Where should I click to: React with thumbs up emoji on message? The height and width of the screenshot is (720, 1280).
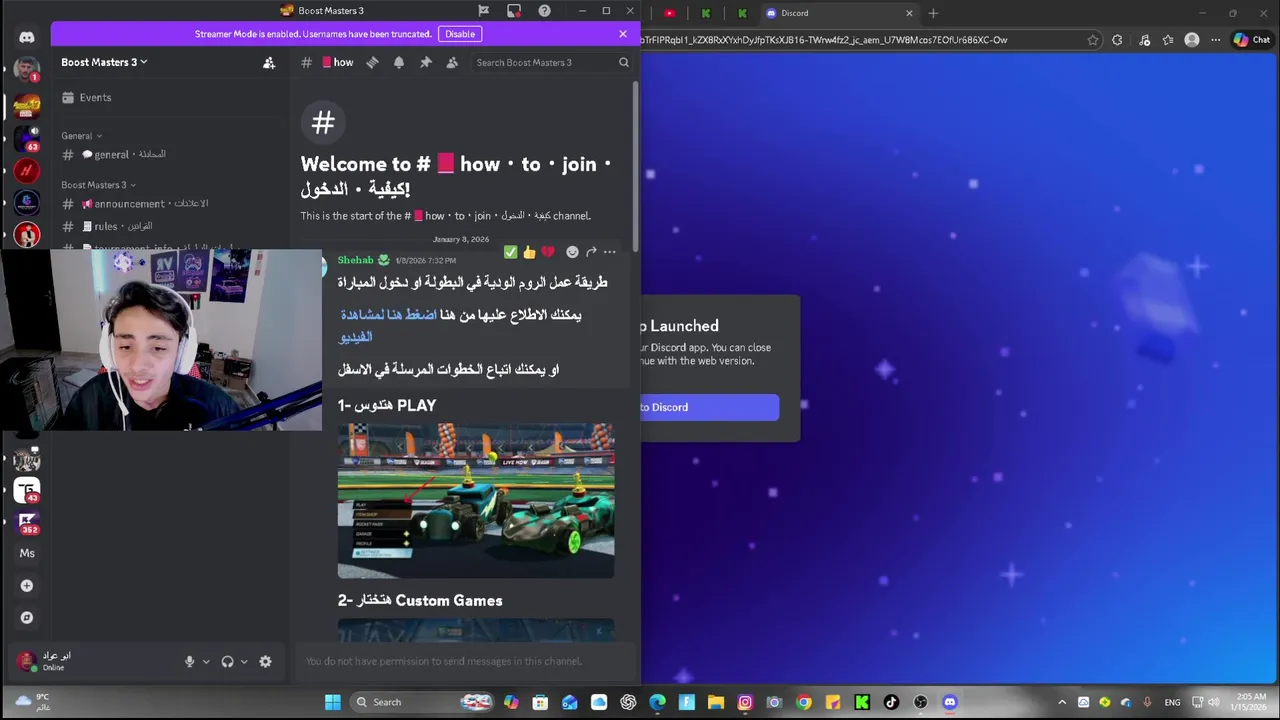tap(529, 252)
